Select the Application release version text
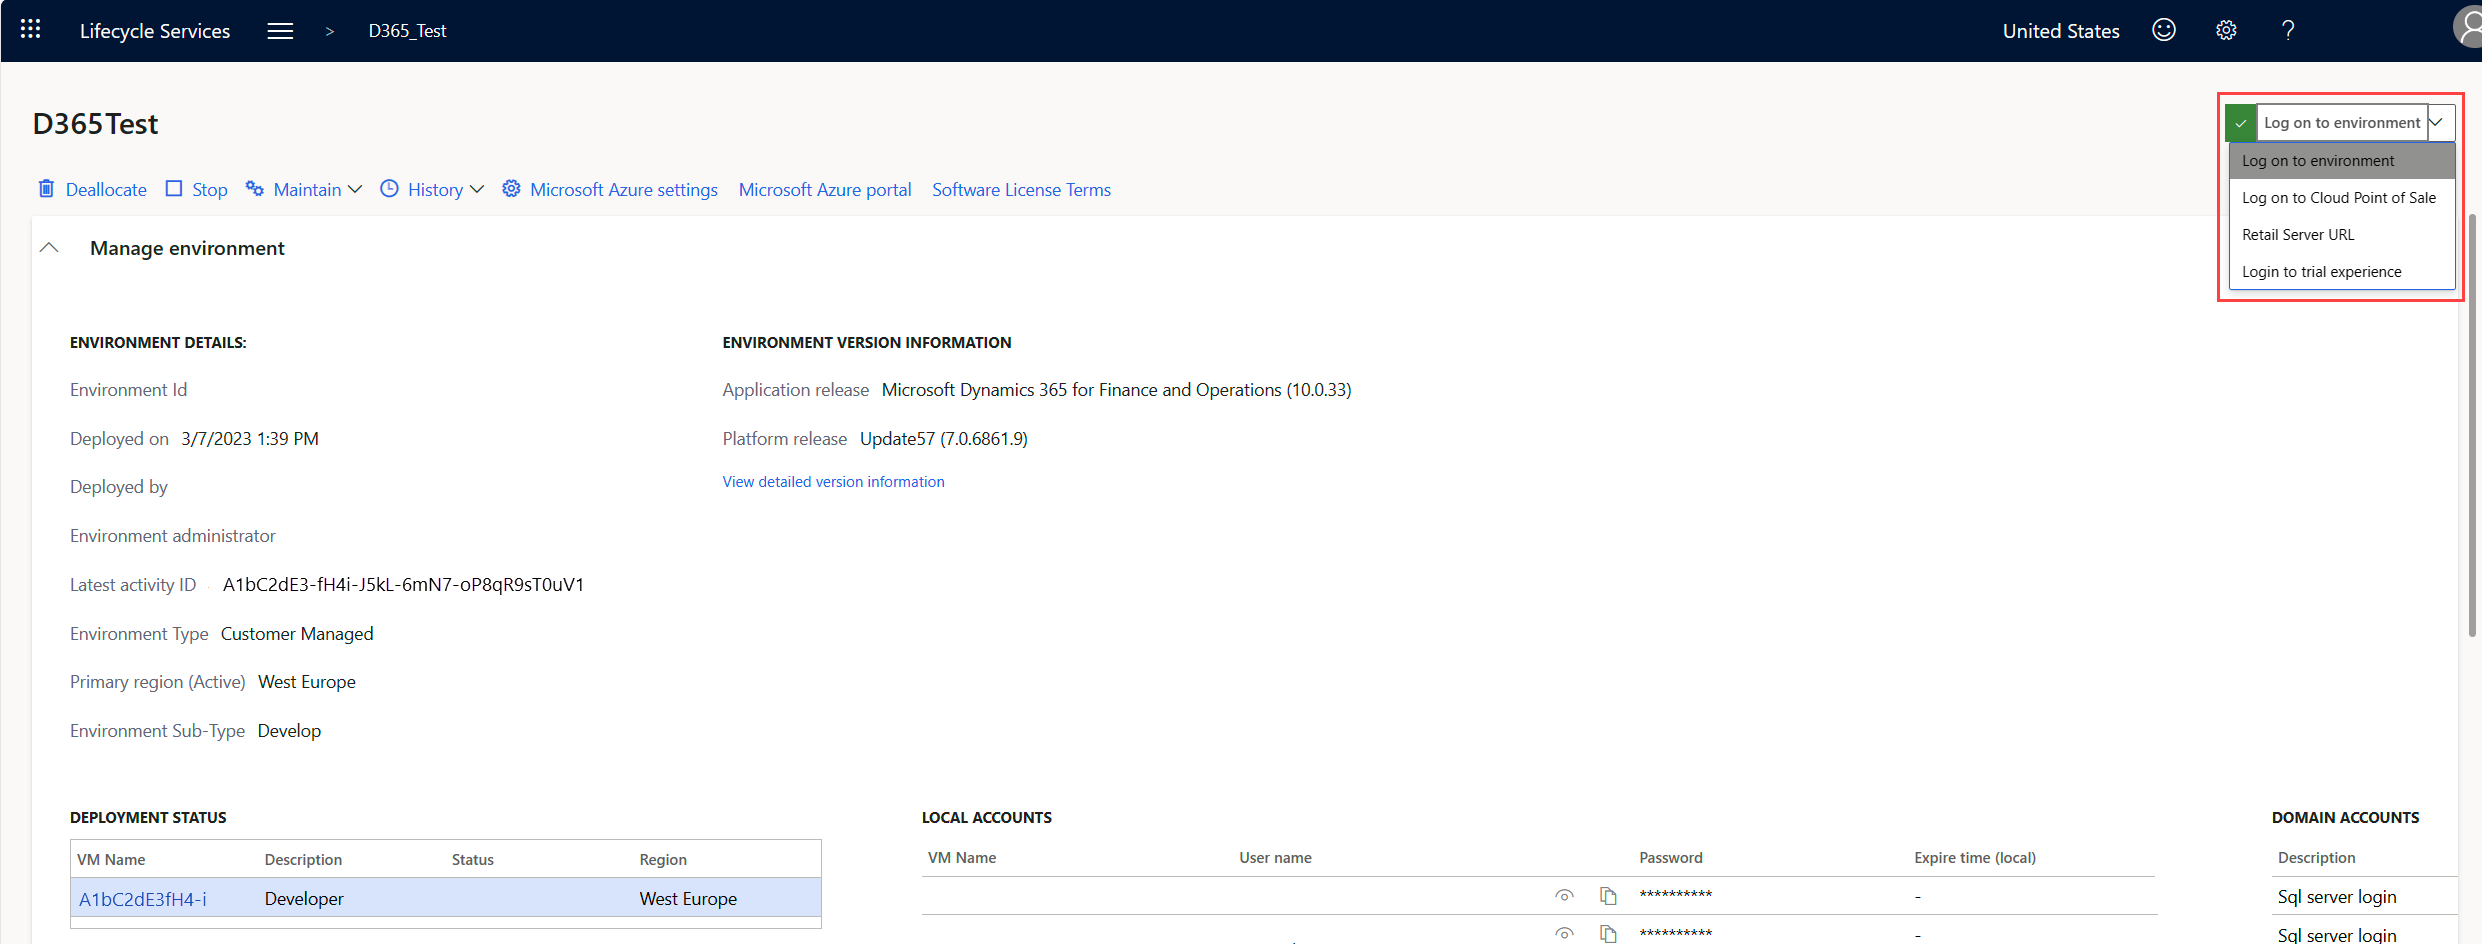2482x944 pixels. (x=1116, y=390)
